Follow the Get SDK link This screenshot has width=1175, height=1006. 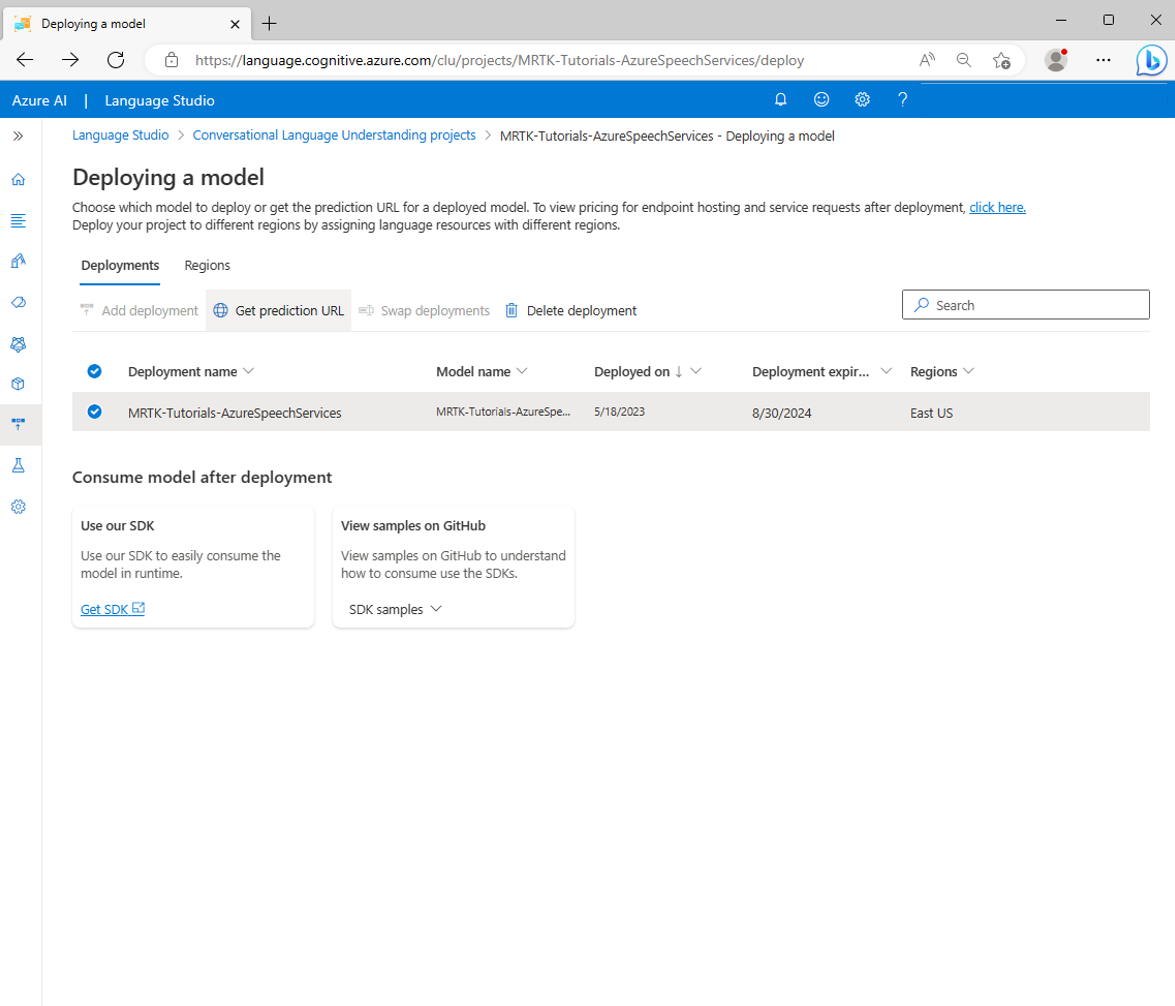pos(112,609)
